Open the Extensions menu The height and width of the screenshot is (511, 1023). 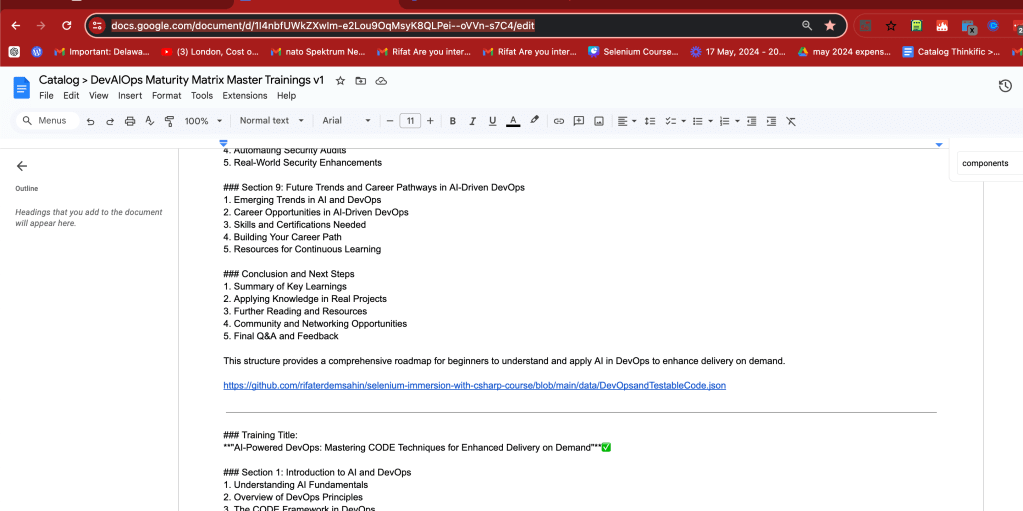click(245, 95)
